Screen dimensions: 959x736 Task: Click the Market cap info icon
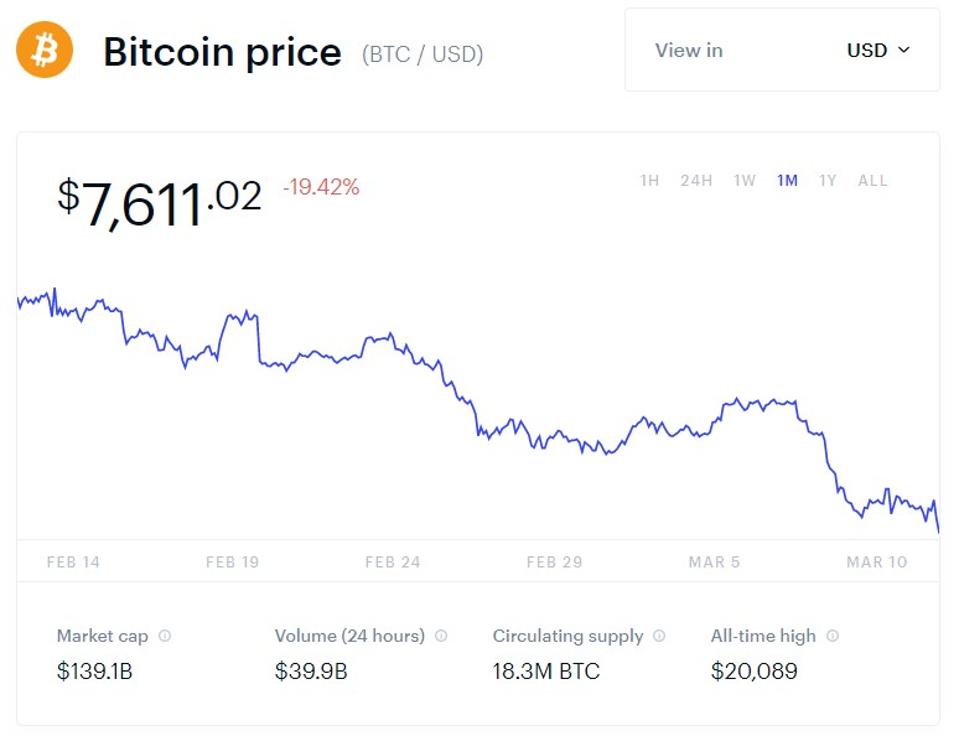[x=165, y=636]
